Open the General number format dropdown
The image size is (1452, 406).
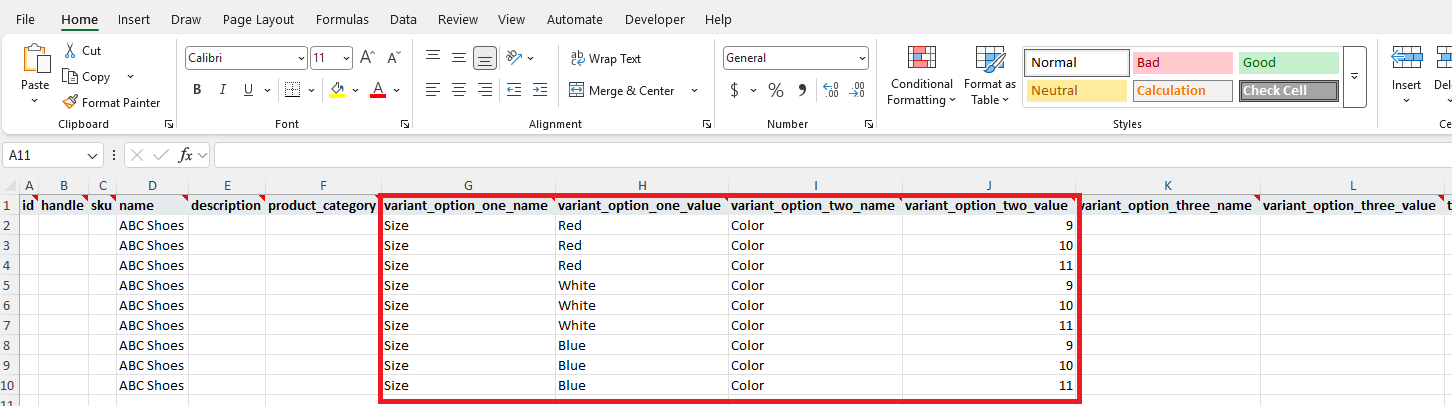[861, 58]
